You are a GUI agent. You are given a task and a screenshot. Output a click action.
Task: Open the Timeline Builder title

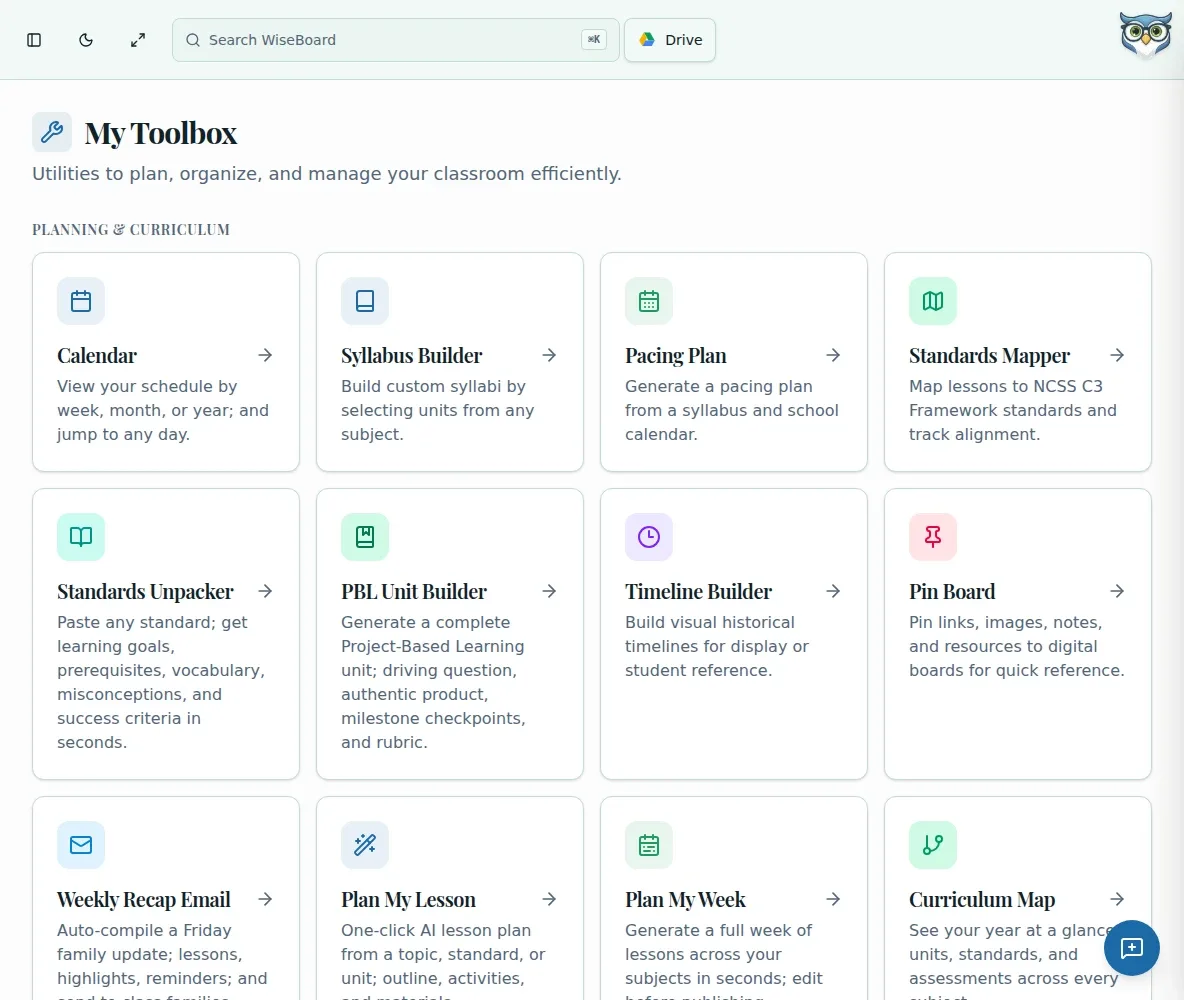(x=698, y=591)
